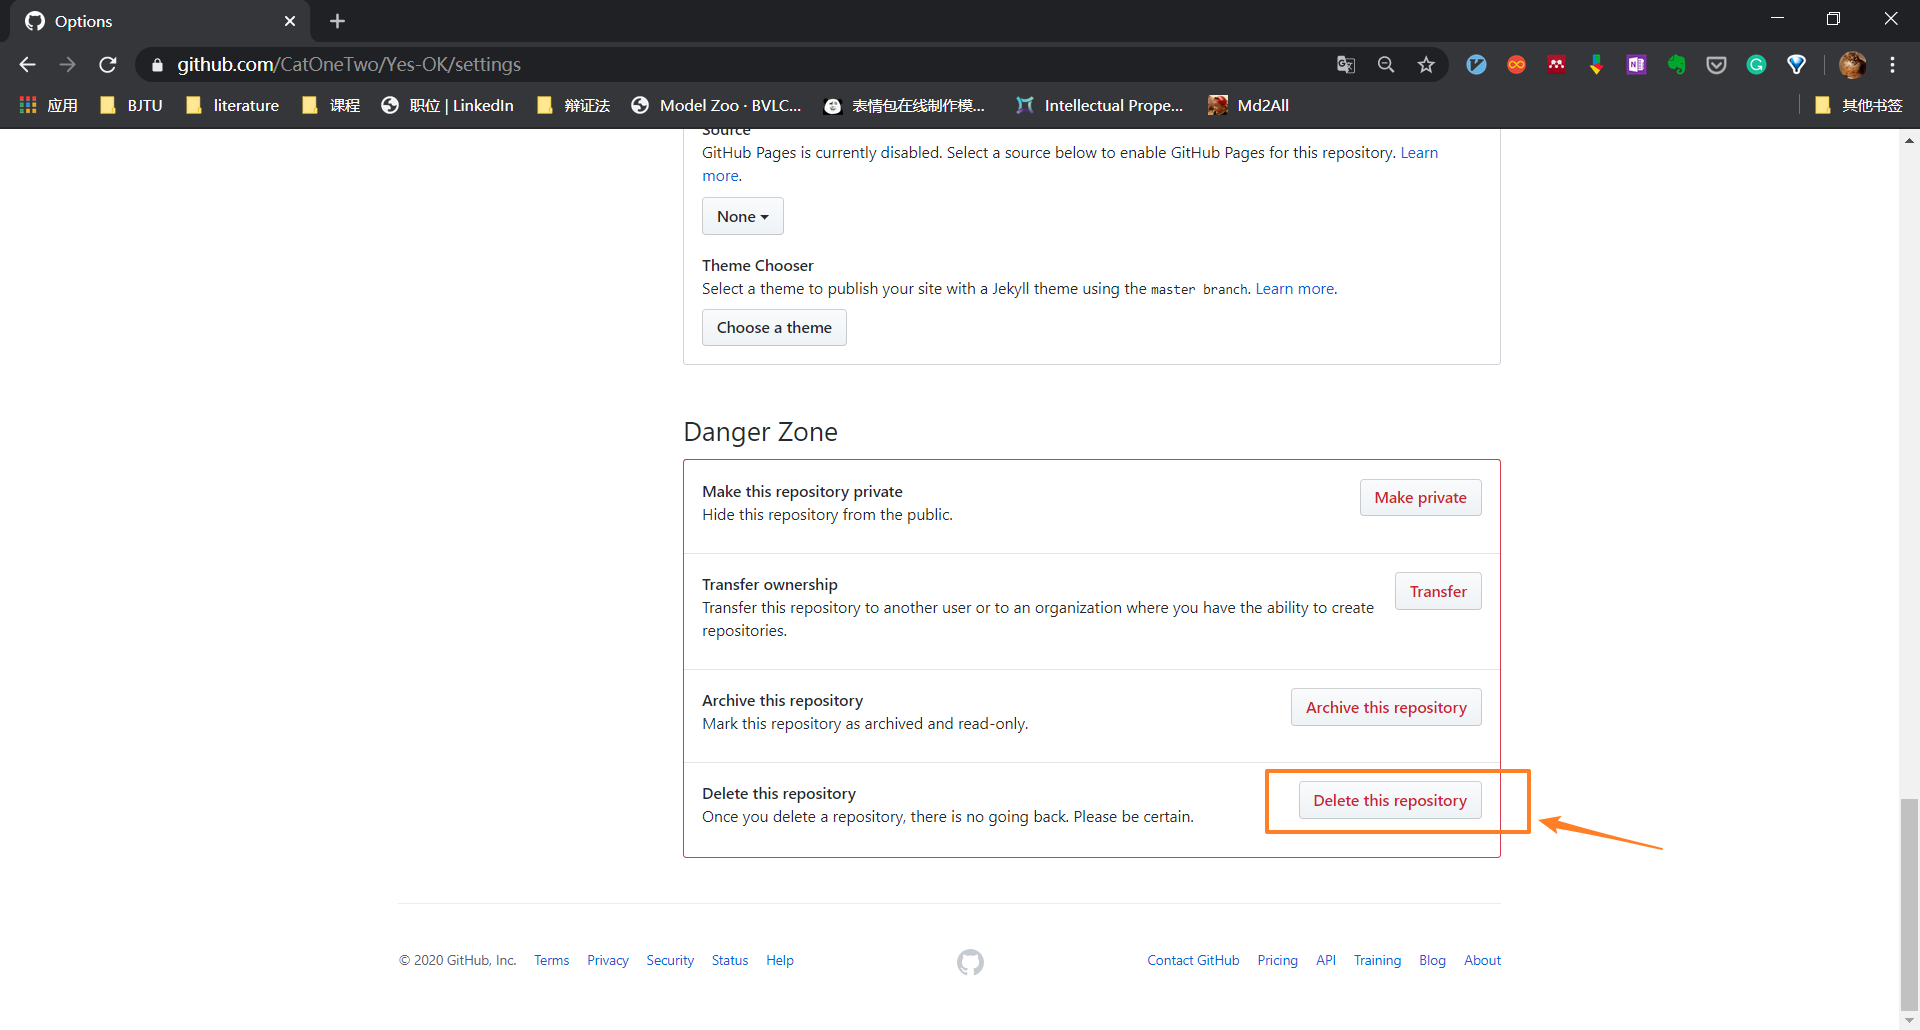The height and width of the screenshot is (1030, 1920).
Task: Select the Options browser tab
Action: [150, 21]
